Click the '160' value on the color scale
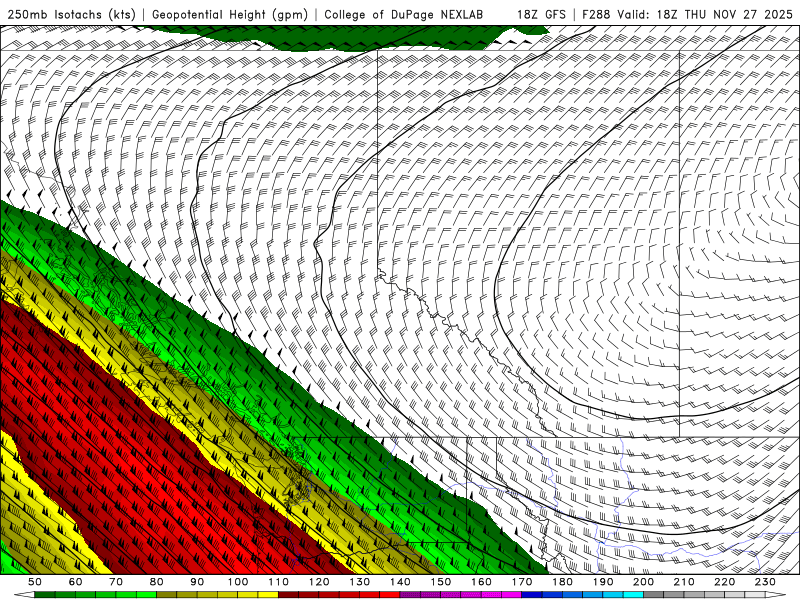 [x=481, y=582]
